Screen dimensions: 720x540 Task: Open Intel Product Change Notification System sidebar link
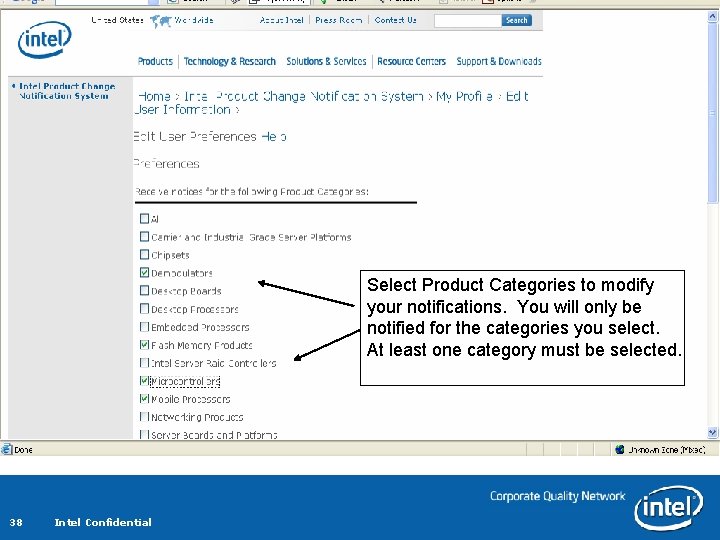tap(66, 91)
